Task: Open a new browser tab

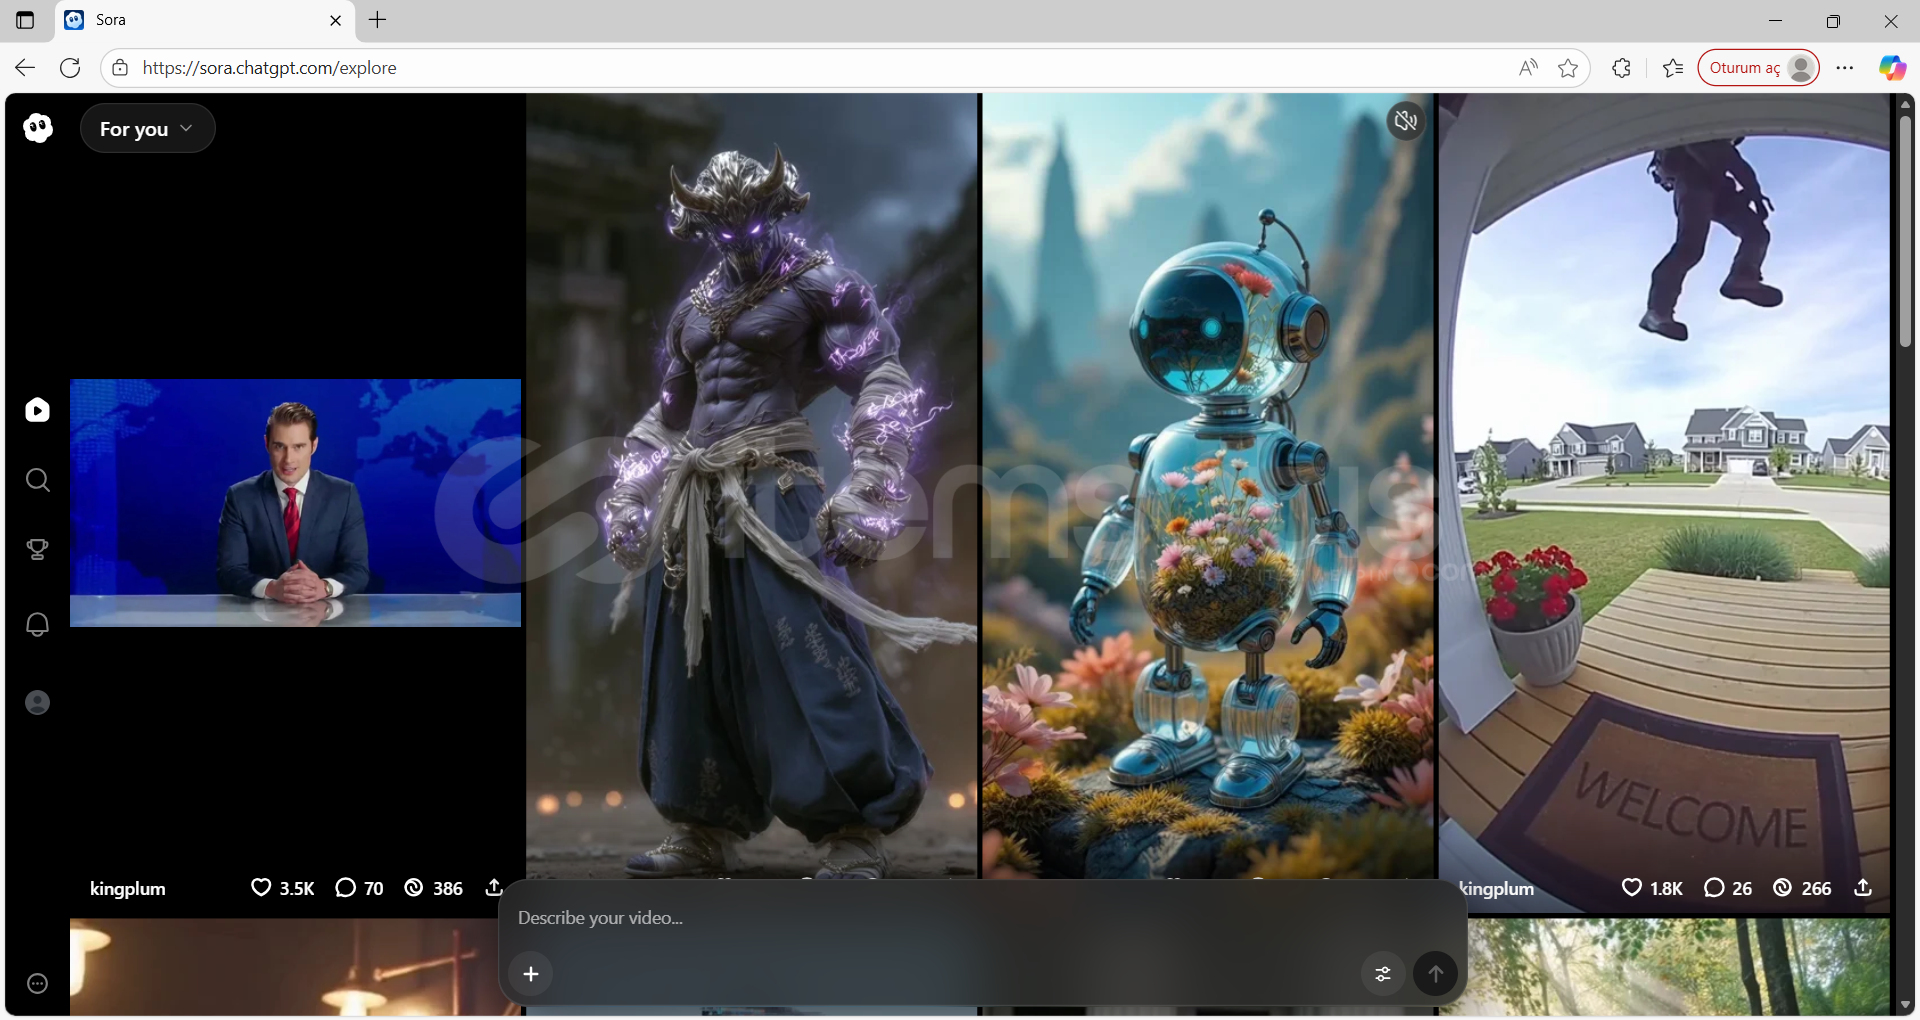Action: pos(377,20)
